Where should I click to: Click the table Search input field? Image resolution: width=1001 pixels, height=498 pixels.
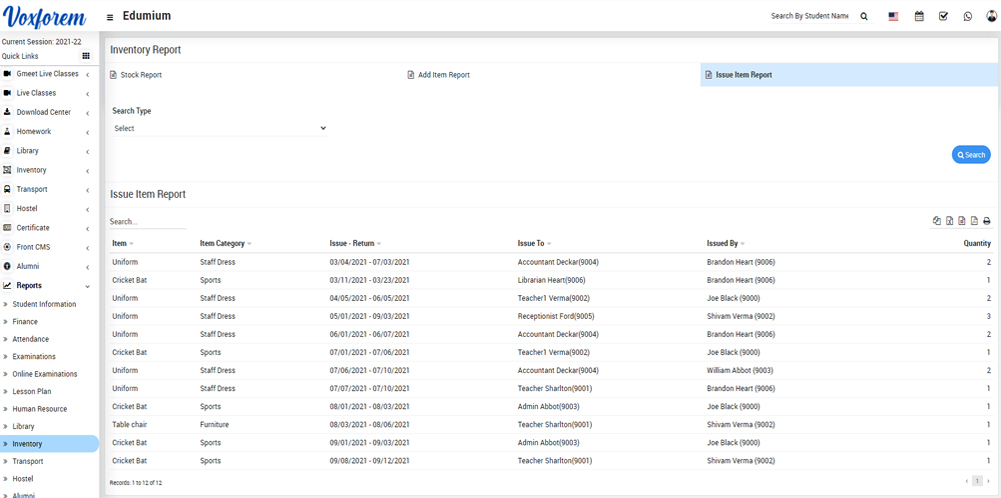click(147, 222)
